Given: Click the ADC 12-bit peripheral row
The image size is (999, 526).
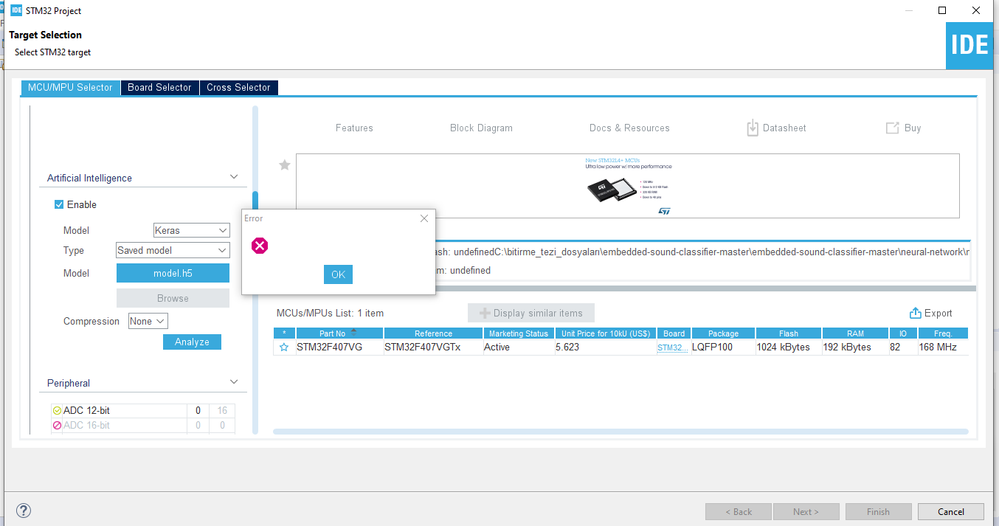Looking at the screenshot, I should [143, 411].
